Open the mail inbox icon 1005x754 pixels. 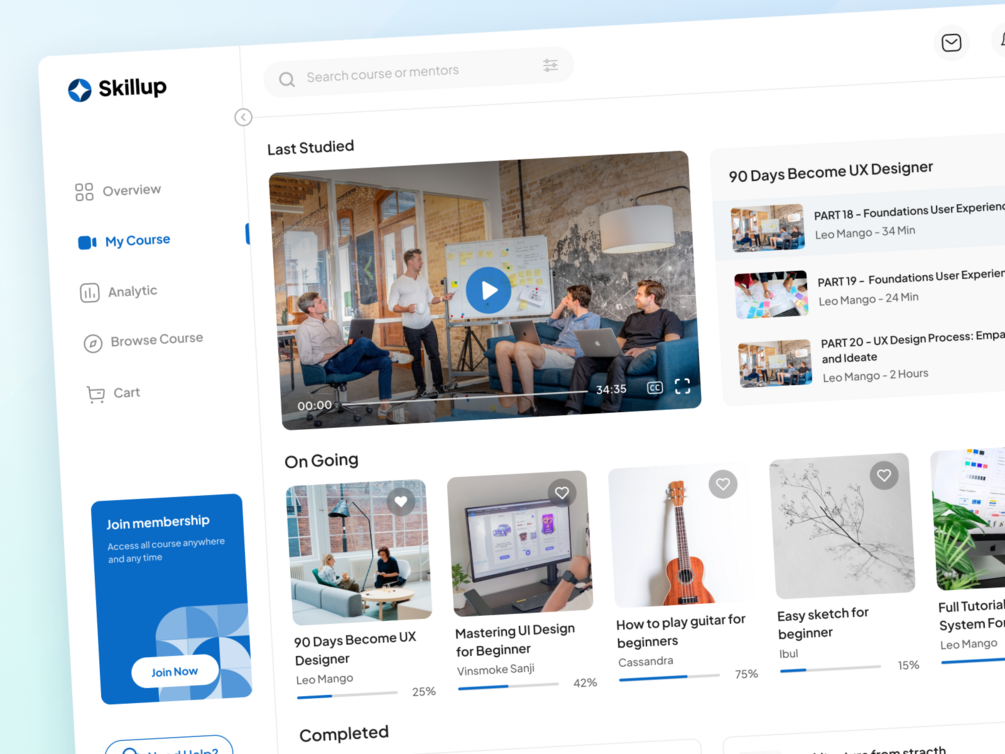click(x=951, y=43)
